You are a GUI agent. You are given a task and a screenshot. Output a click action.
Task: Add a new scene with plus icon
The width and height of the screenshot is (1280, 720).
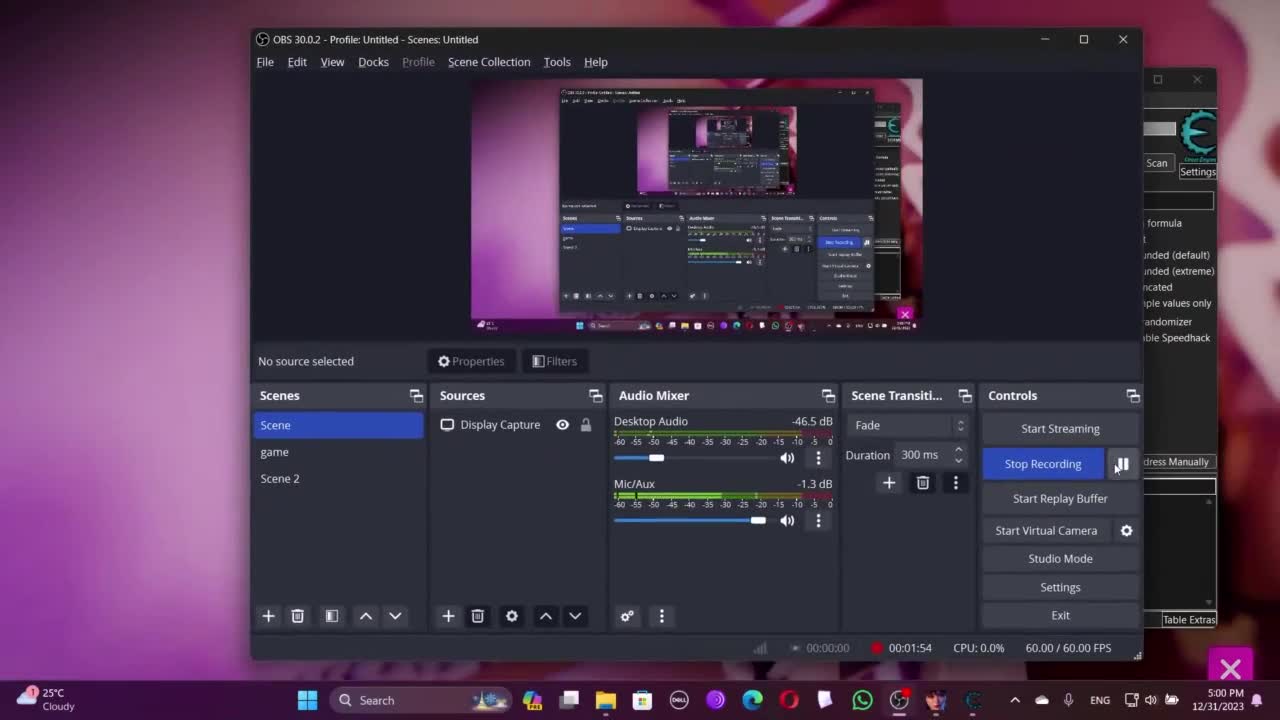tap(268, 616)
